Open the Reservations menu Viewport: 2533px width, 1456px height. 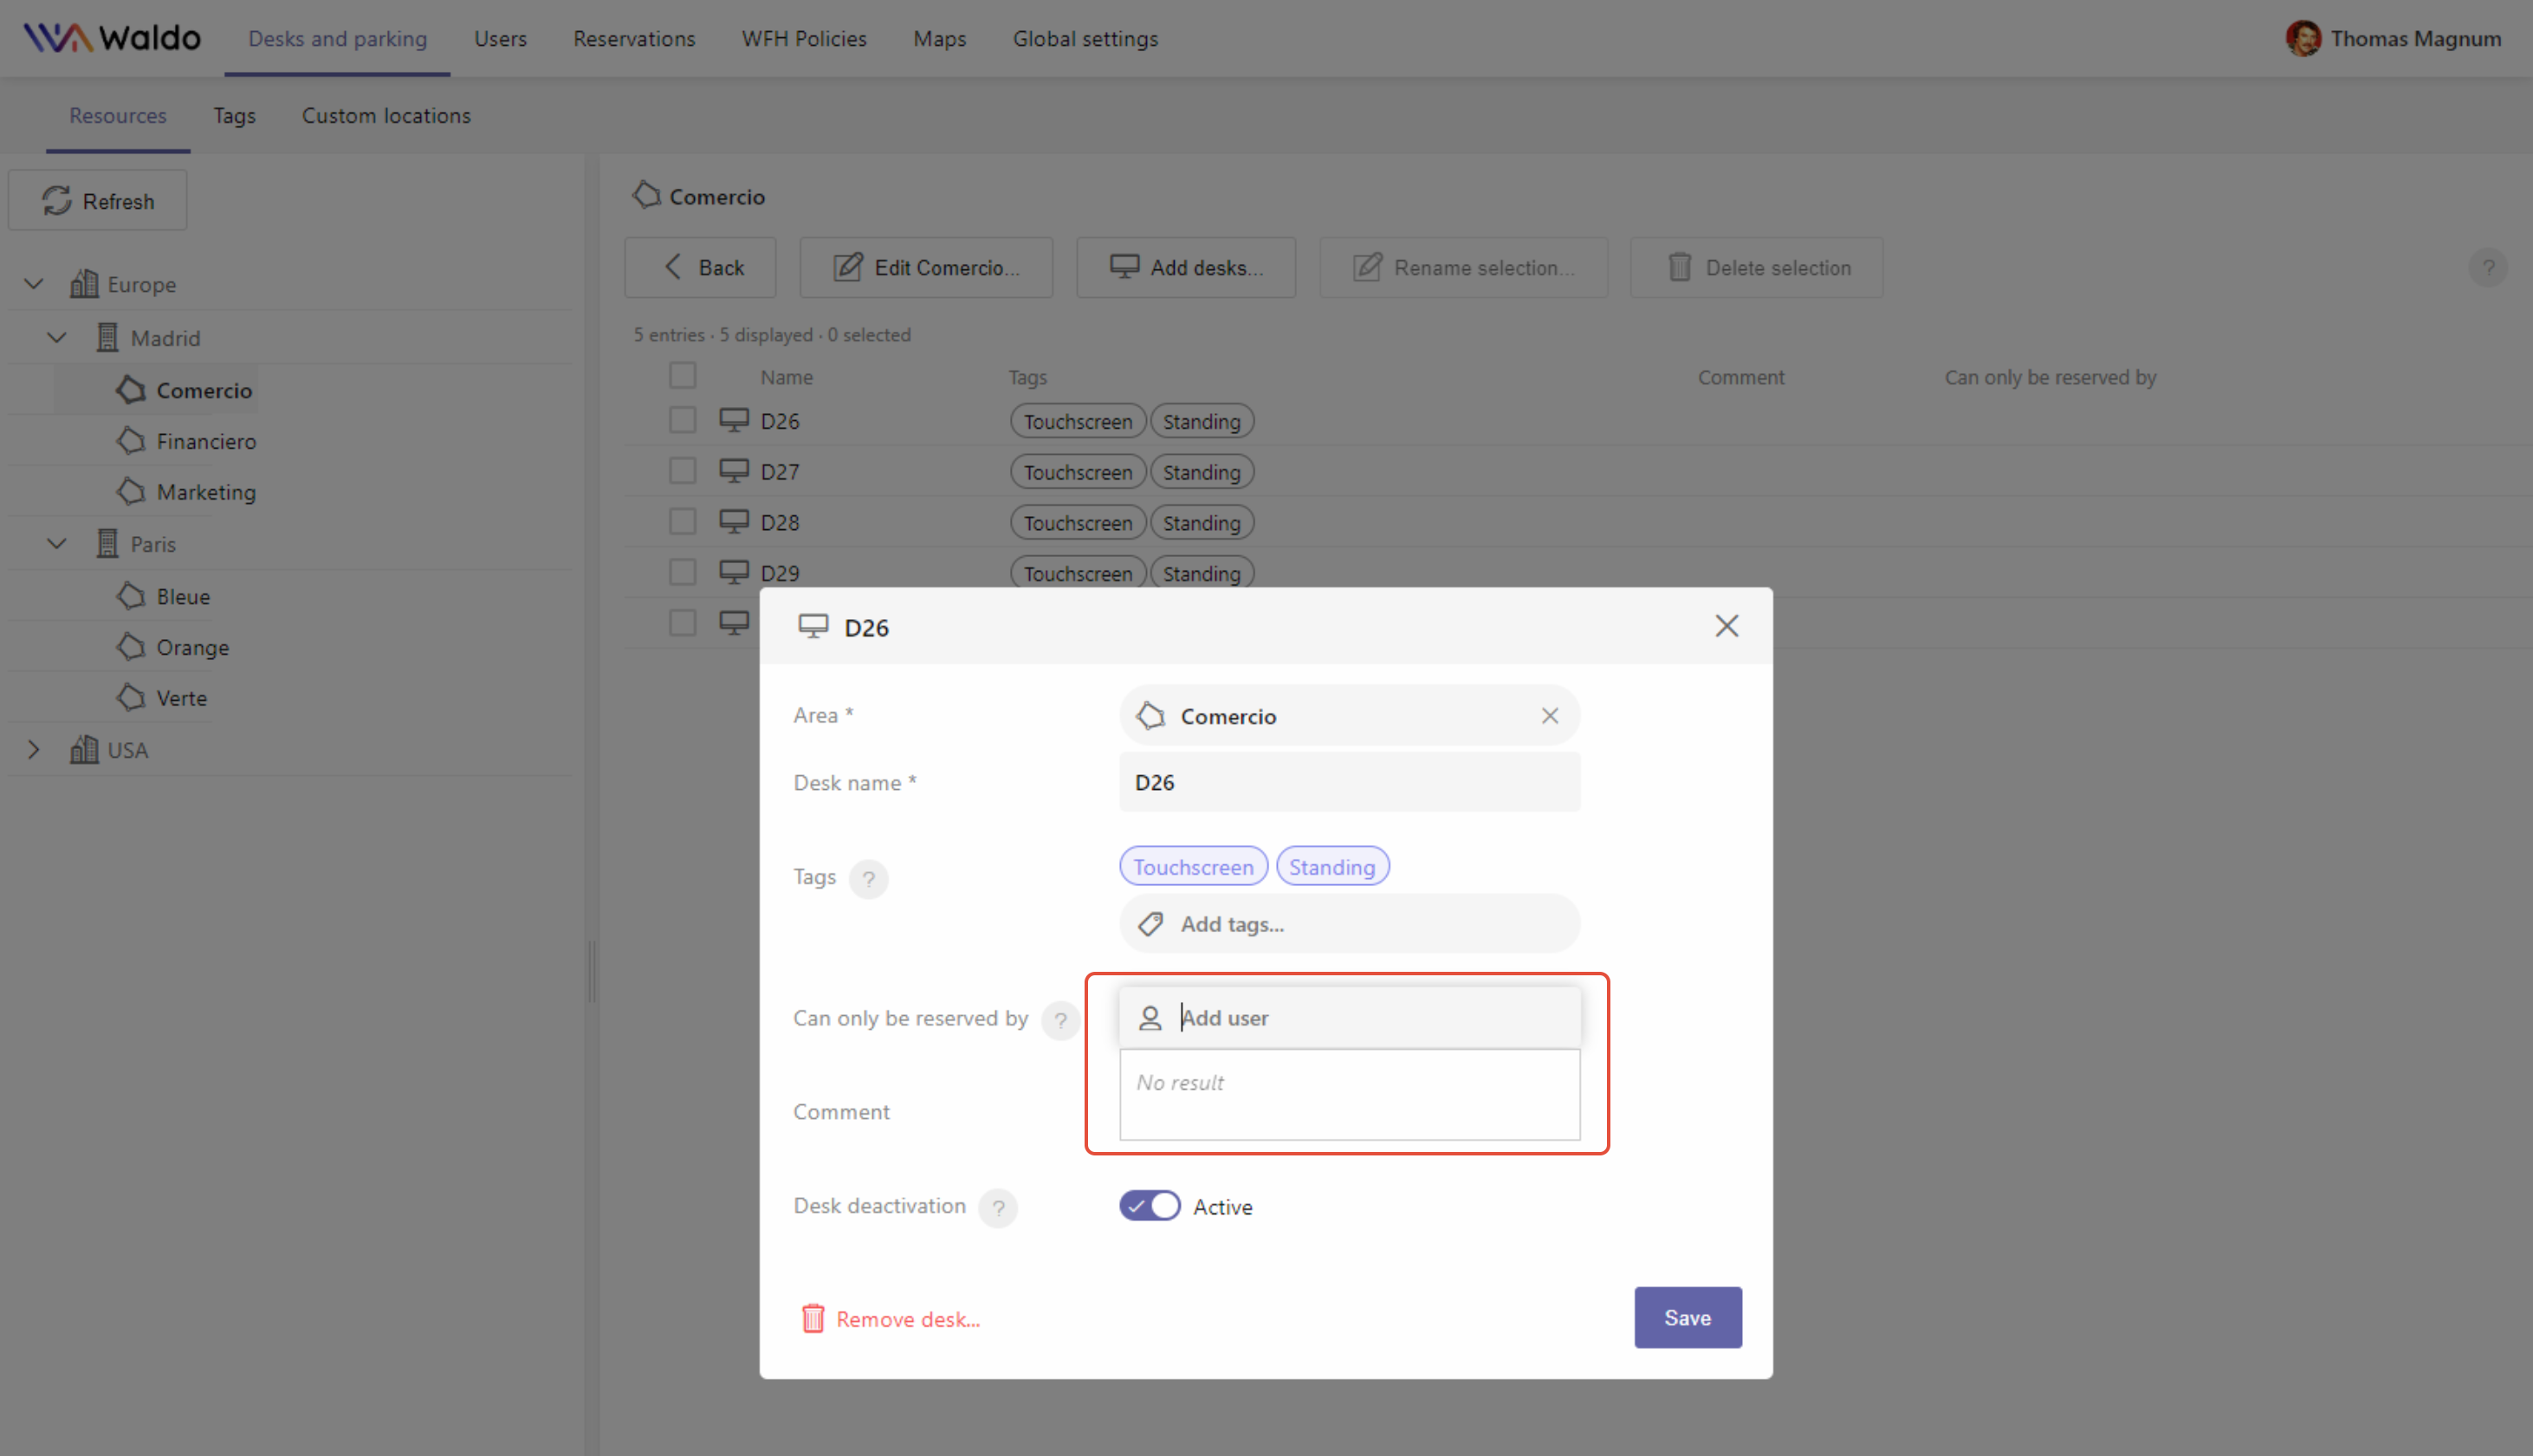point(634,38)
